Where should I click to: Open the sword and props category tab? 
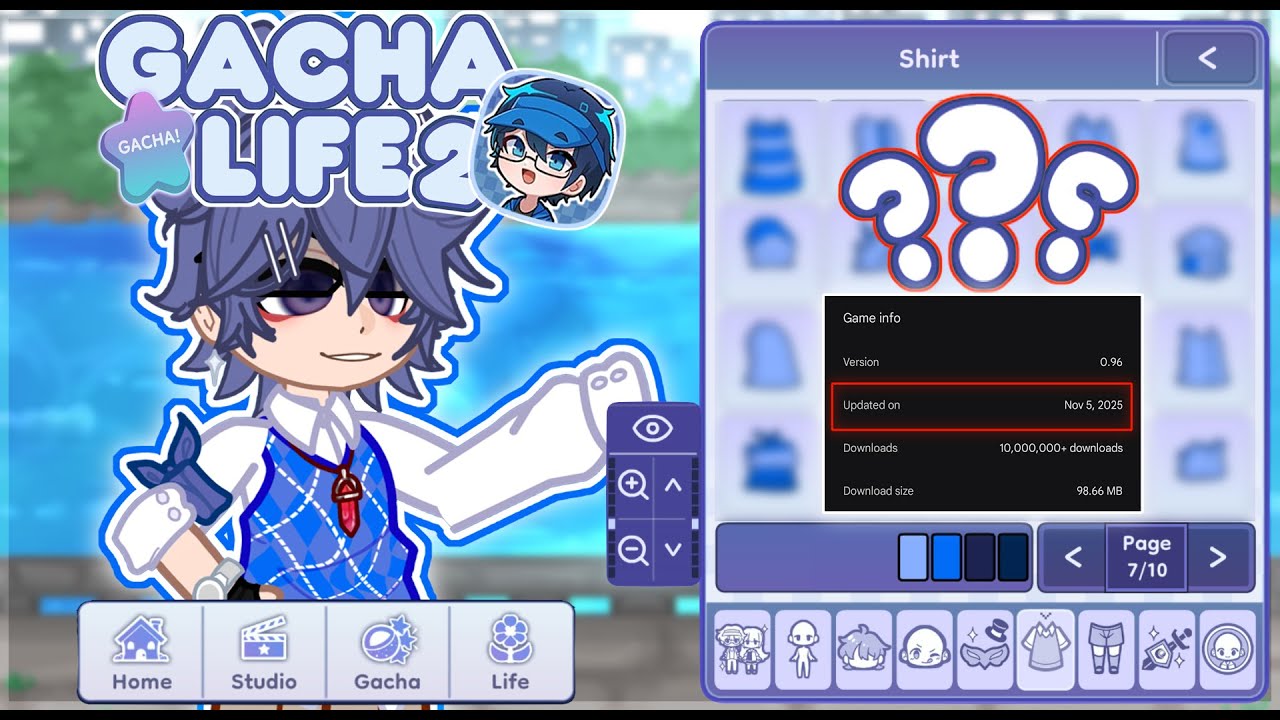(x=1167, y=649)
